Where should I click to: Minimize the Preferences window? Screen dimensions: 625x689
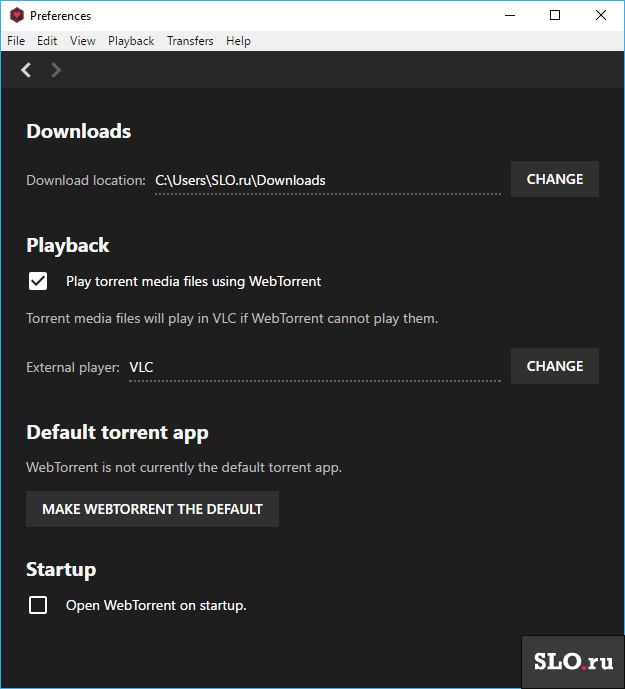pos(509,16)
